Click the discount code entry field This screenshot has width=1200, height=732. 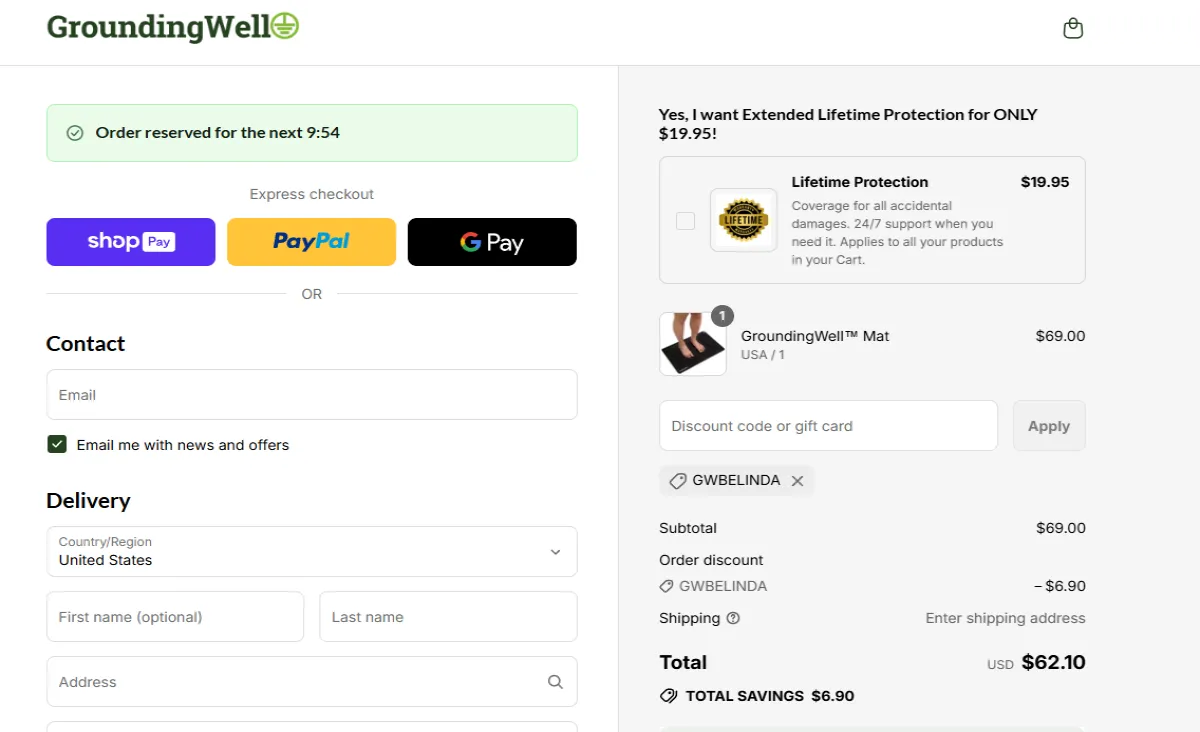click(828, 425)
